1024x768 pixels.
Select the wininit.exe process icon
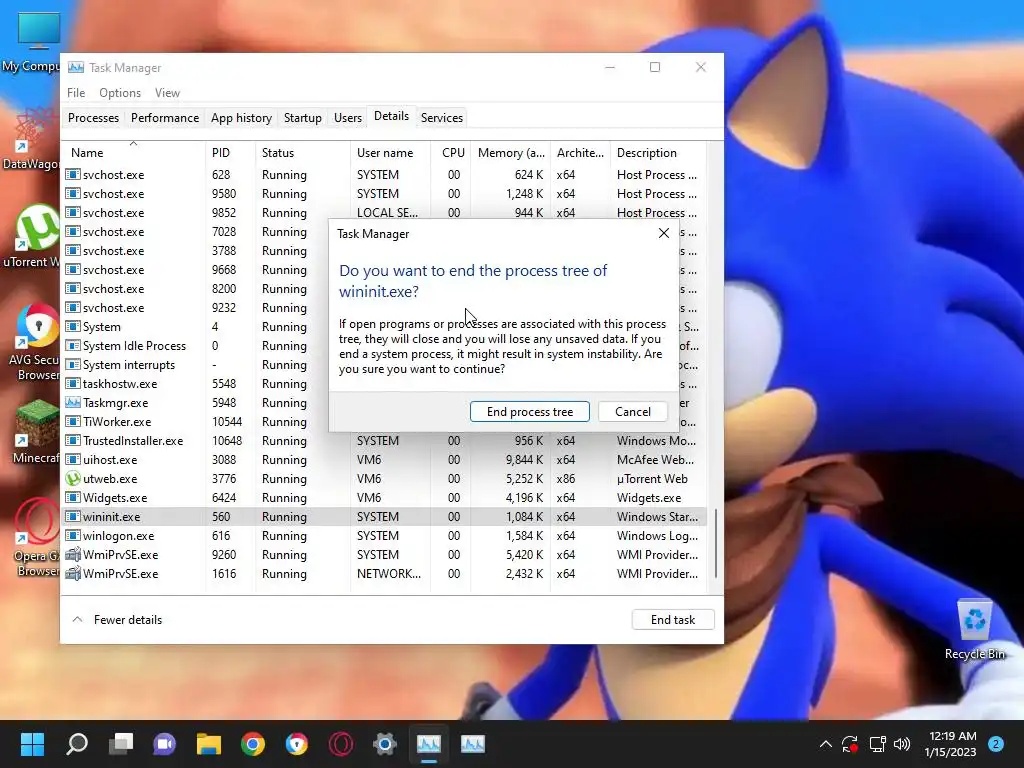click(72, 516)
